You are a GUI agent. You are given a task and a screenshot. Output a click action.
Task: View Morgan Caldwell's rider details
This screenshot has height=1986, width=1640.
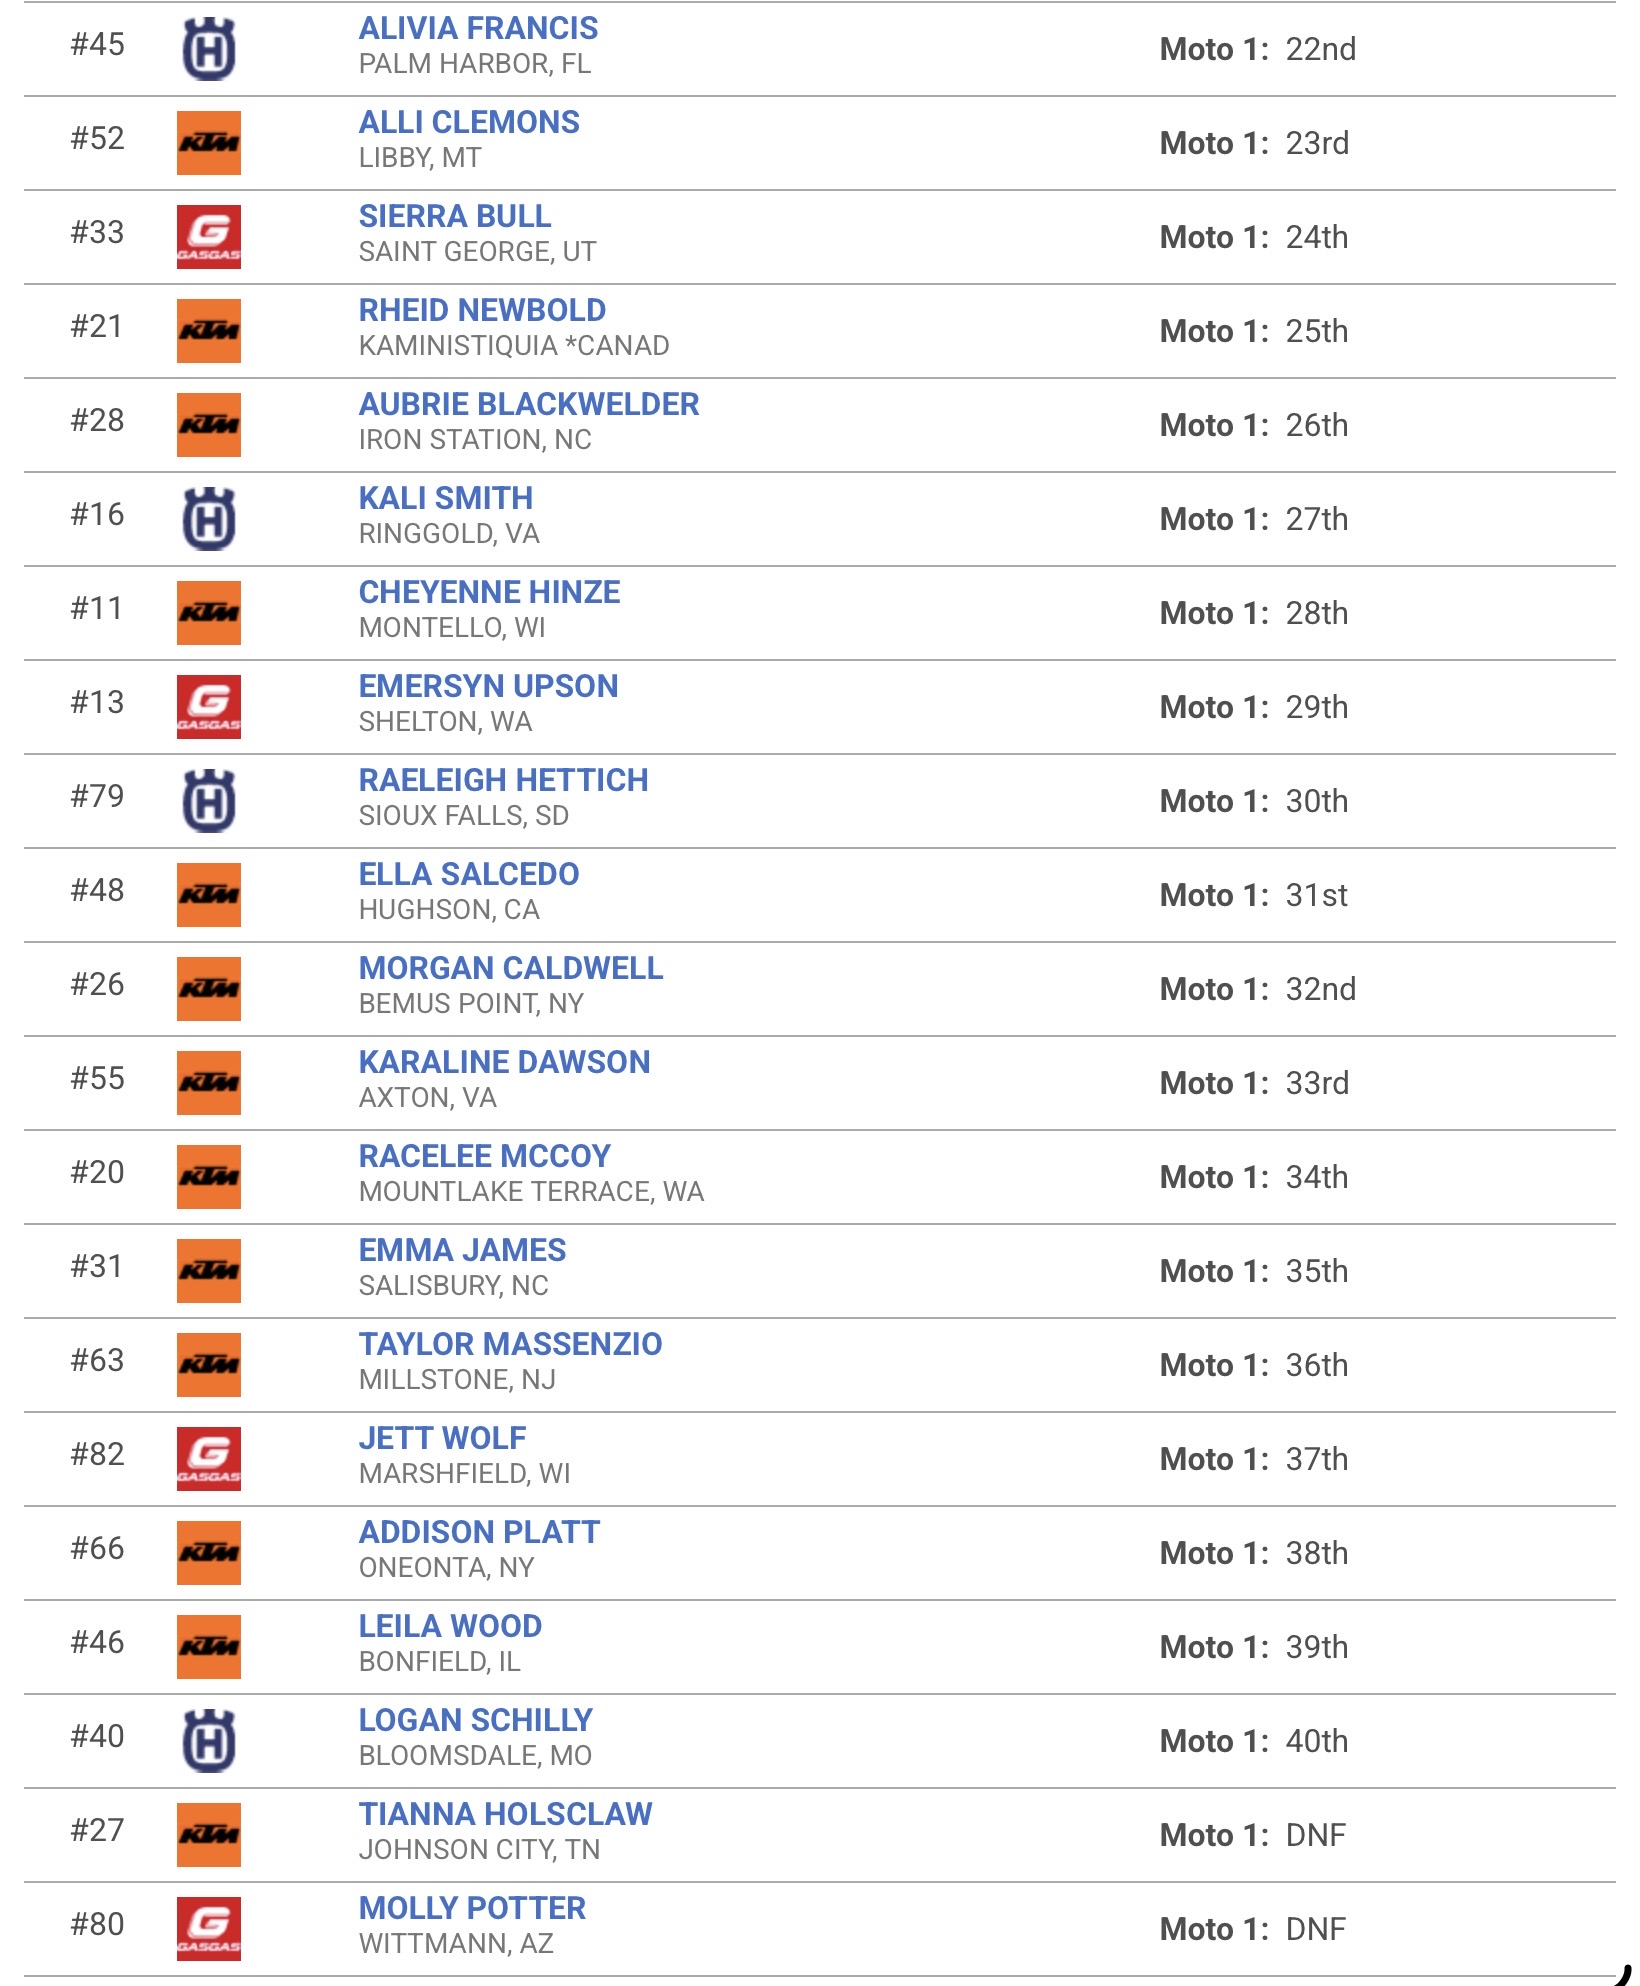[511, 968]
